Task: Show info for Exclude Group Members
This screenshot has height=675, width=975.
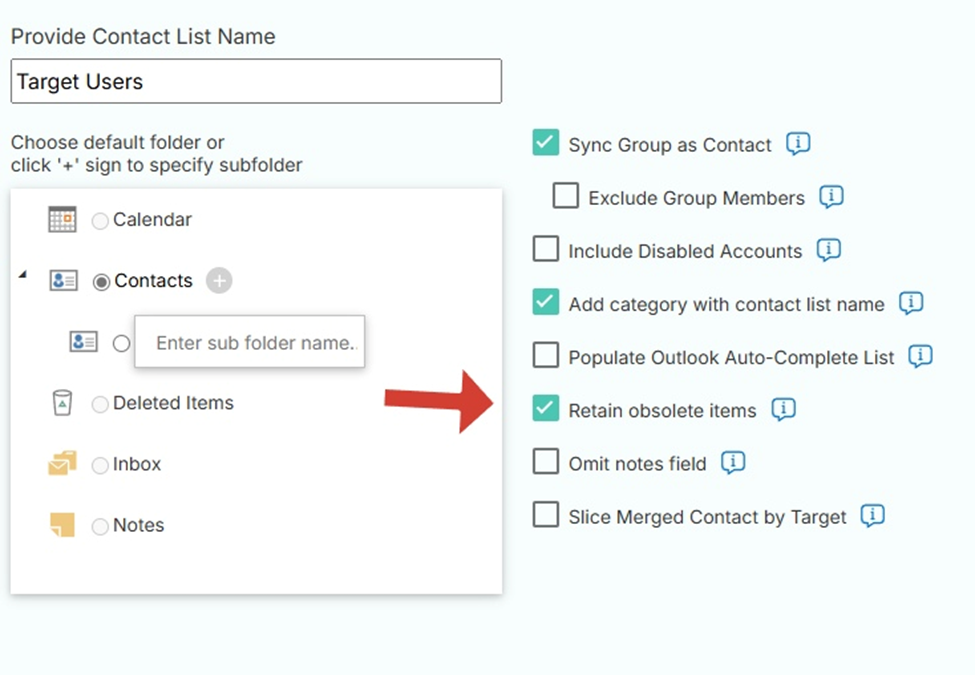Action: tap(831, 197)
